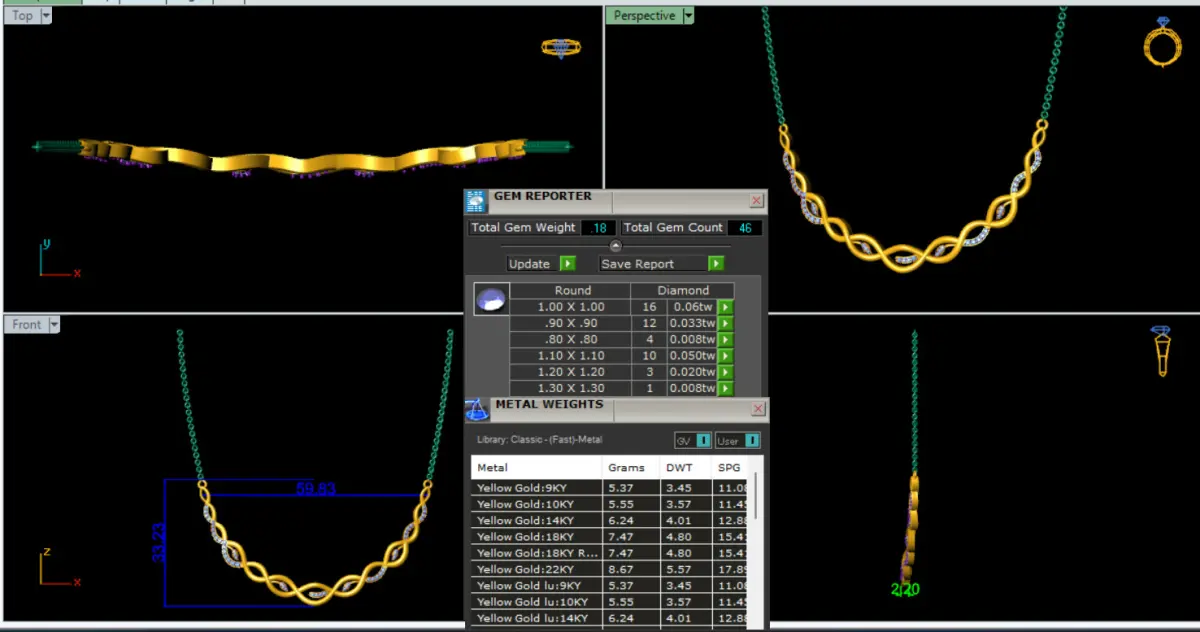Click the round gem shape thumbnail
The width and height of the screenshot is (1200, 632).
[492, 299]
